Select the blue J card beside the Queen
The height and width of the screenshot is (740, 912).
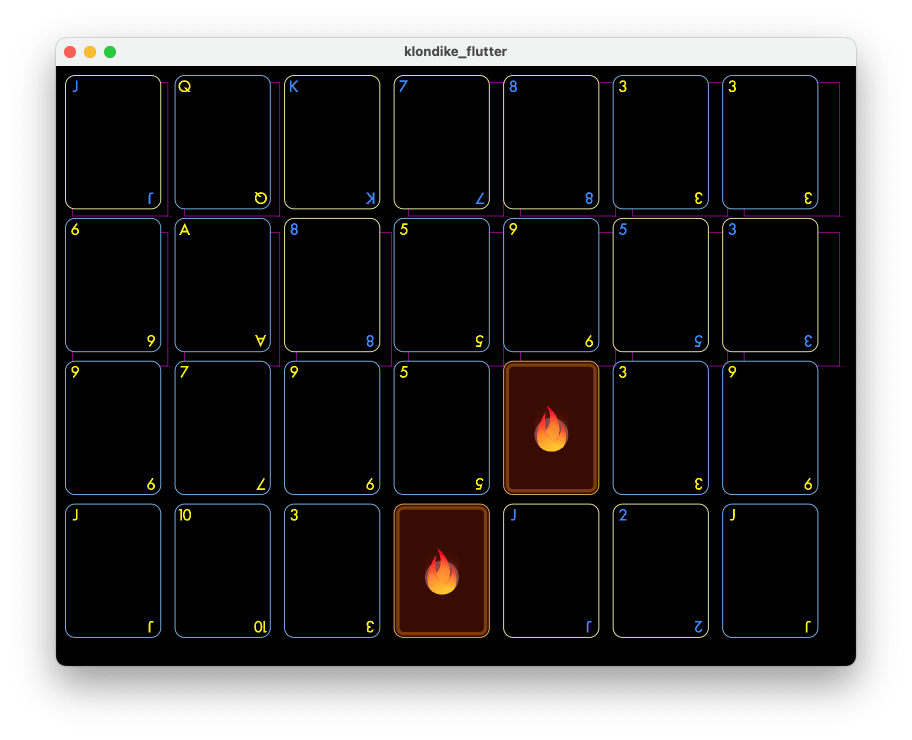(113, 142)
